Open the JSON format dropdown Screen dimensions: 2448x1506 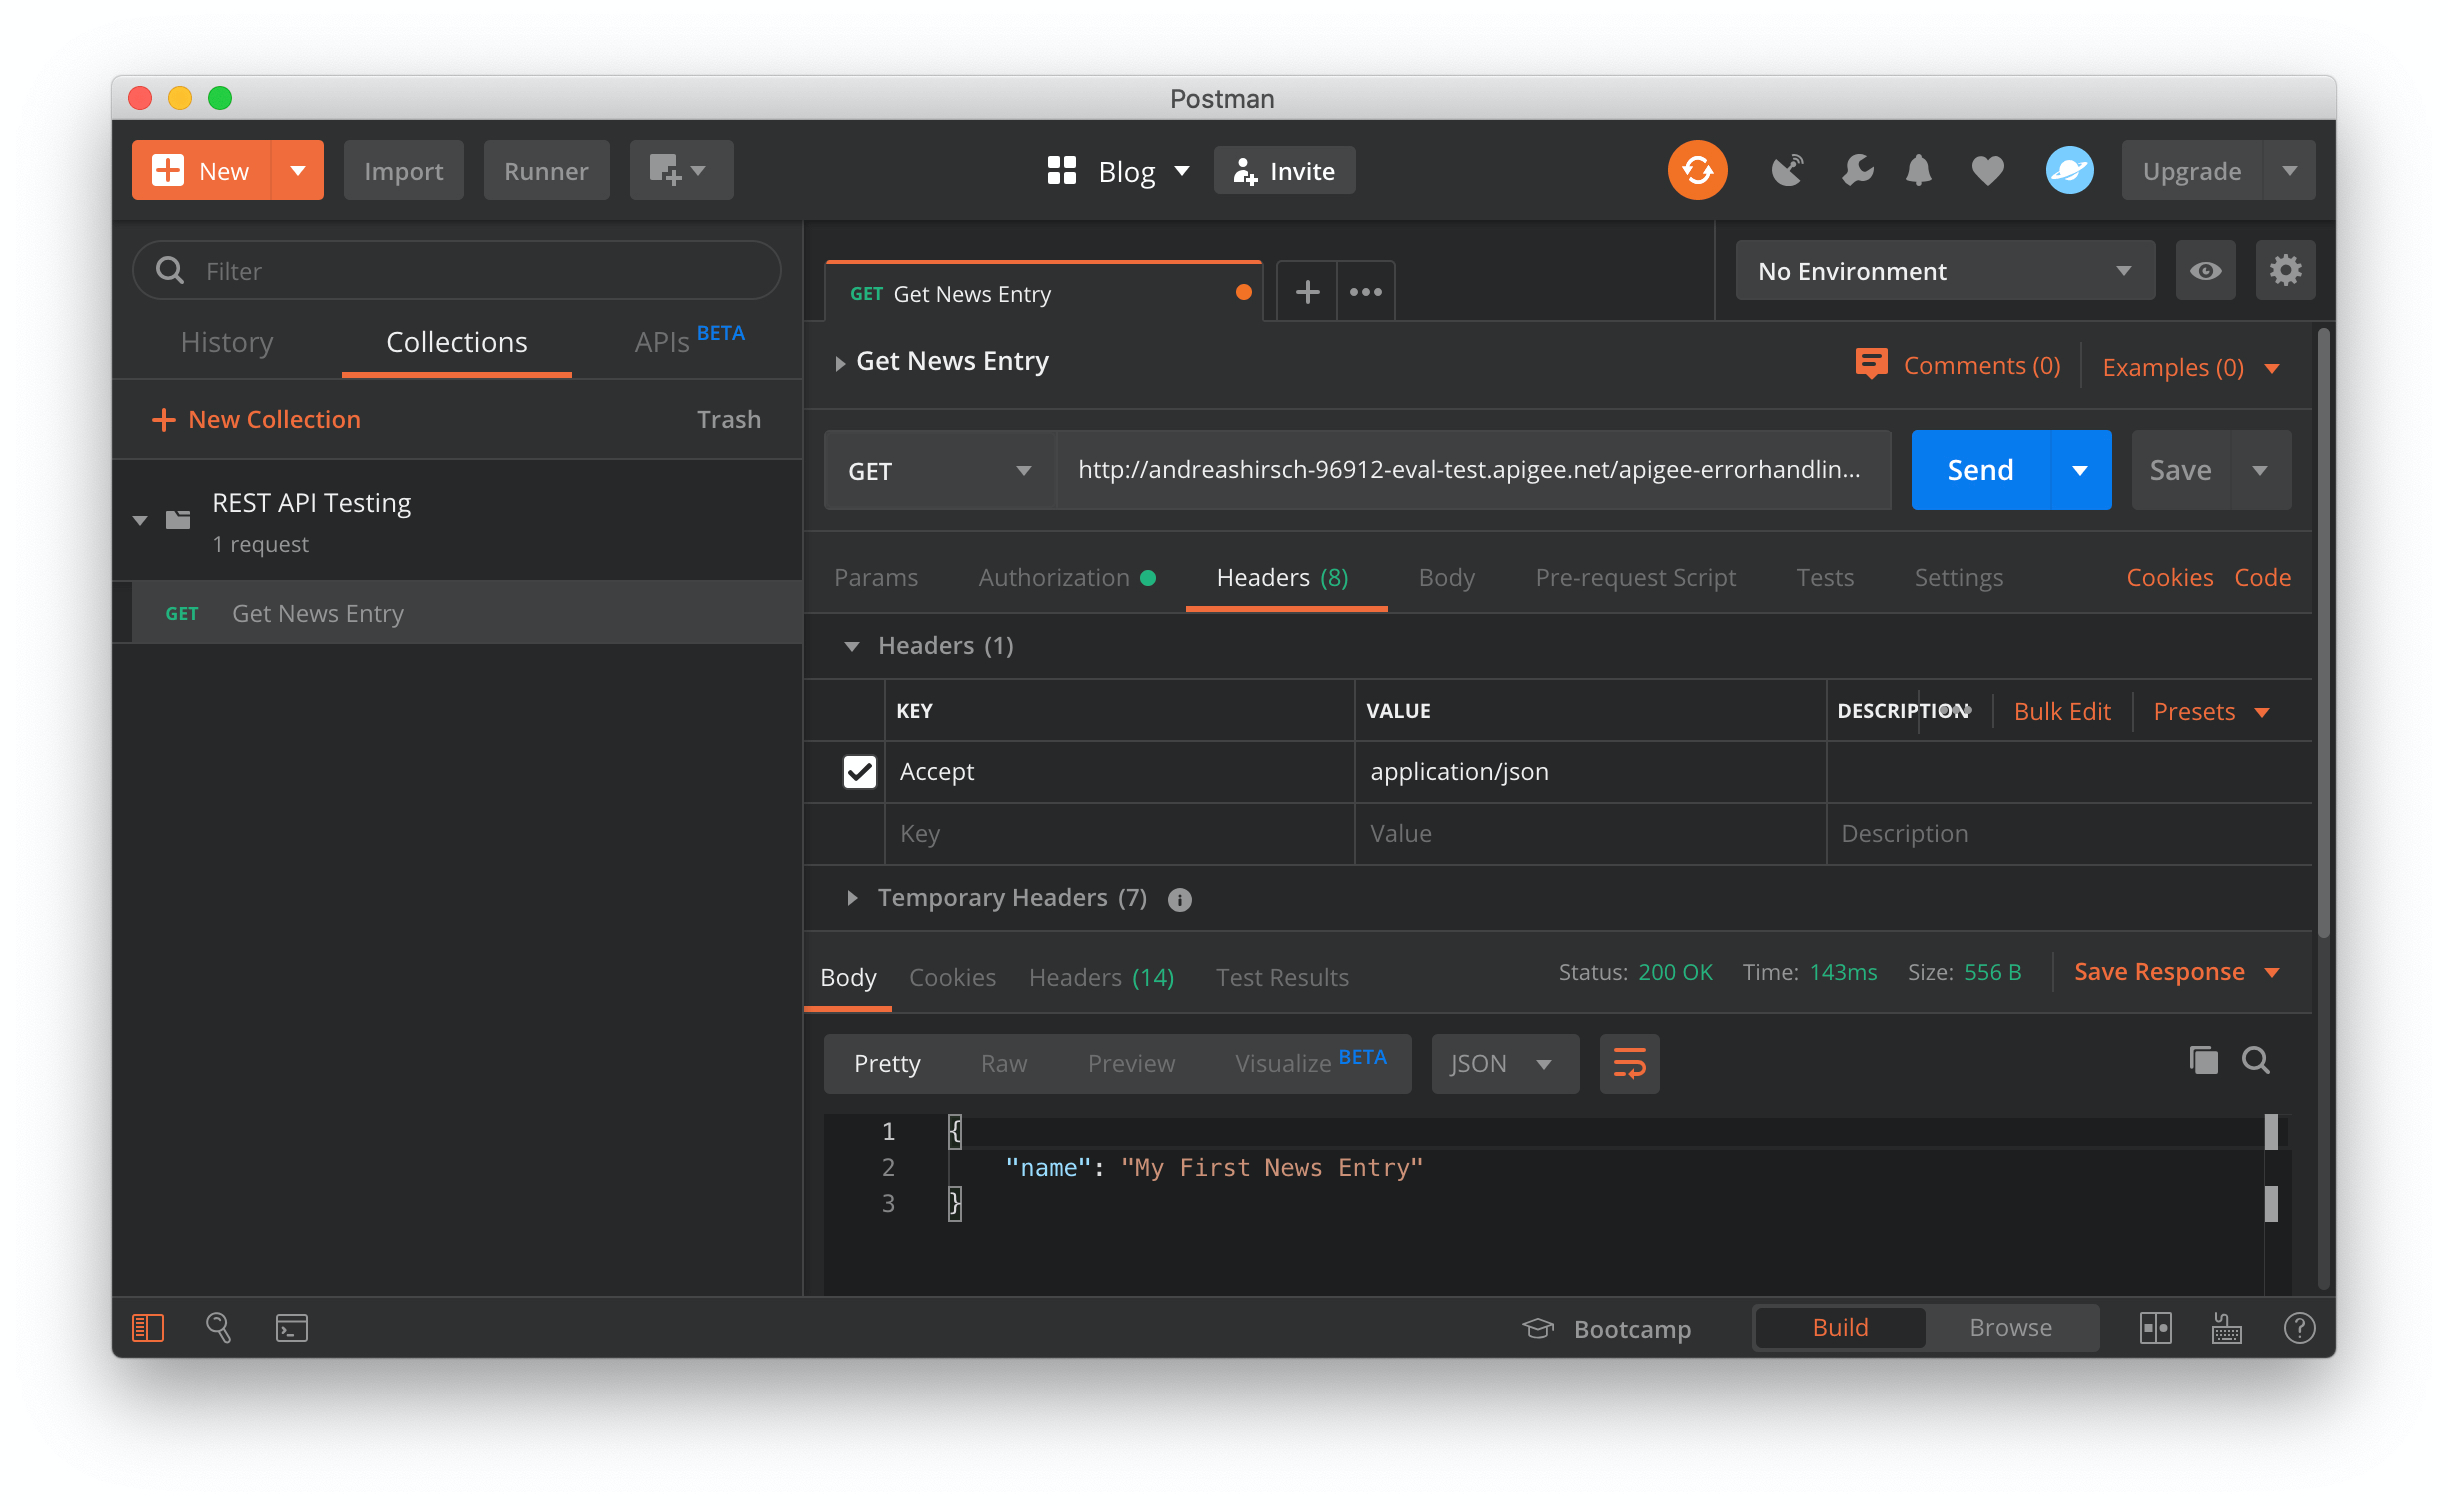pos(1505,1063)
